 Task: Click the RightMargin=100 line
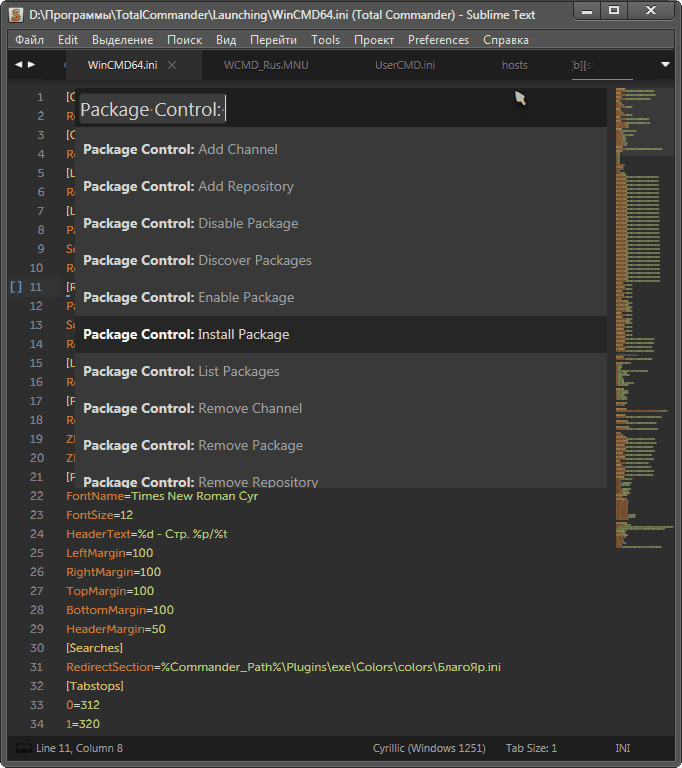[x=114, y=572]
